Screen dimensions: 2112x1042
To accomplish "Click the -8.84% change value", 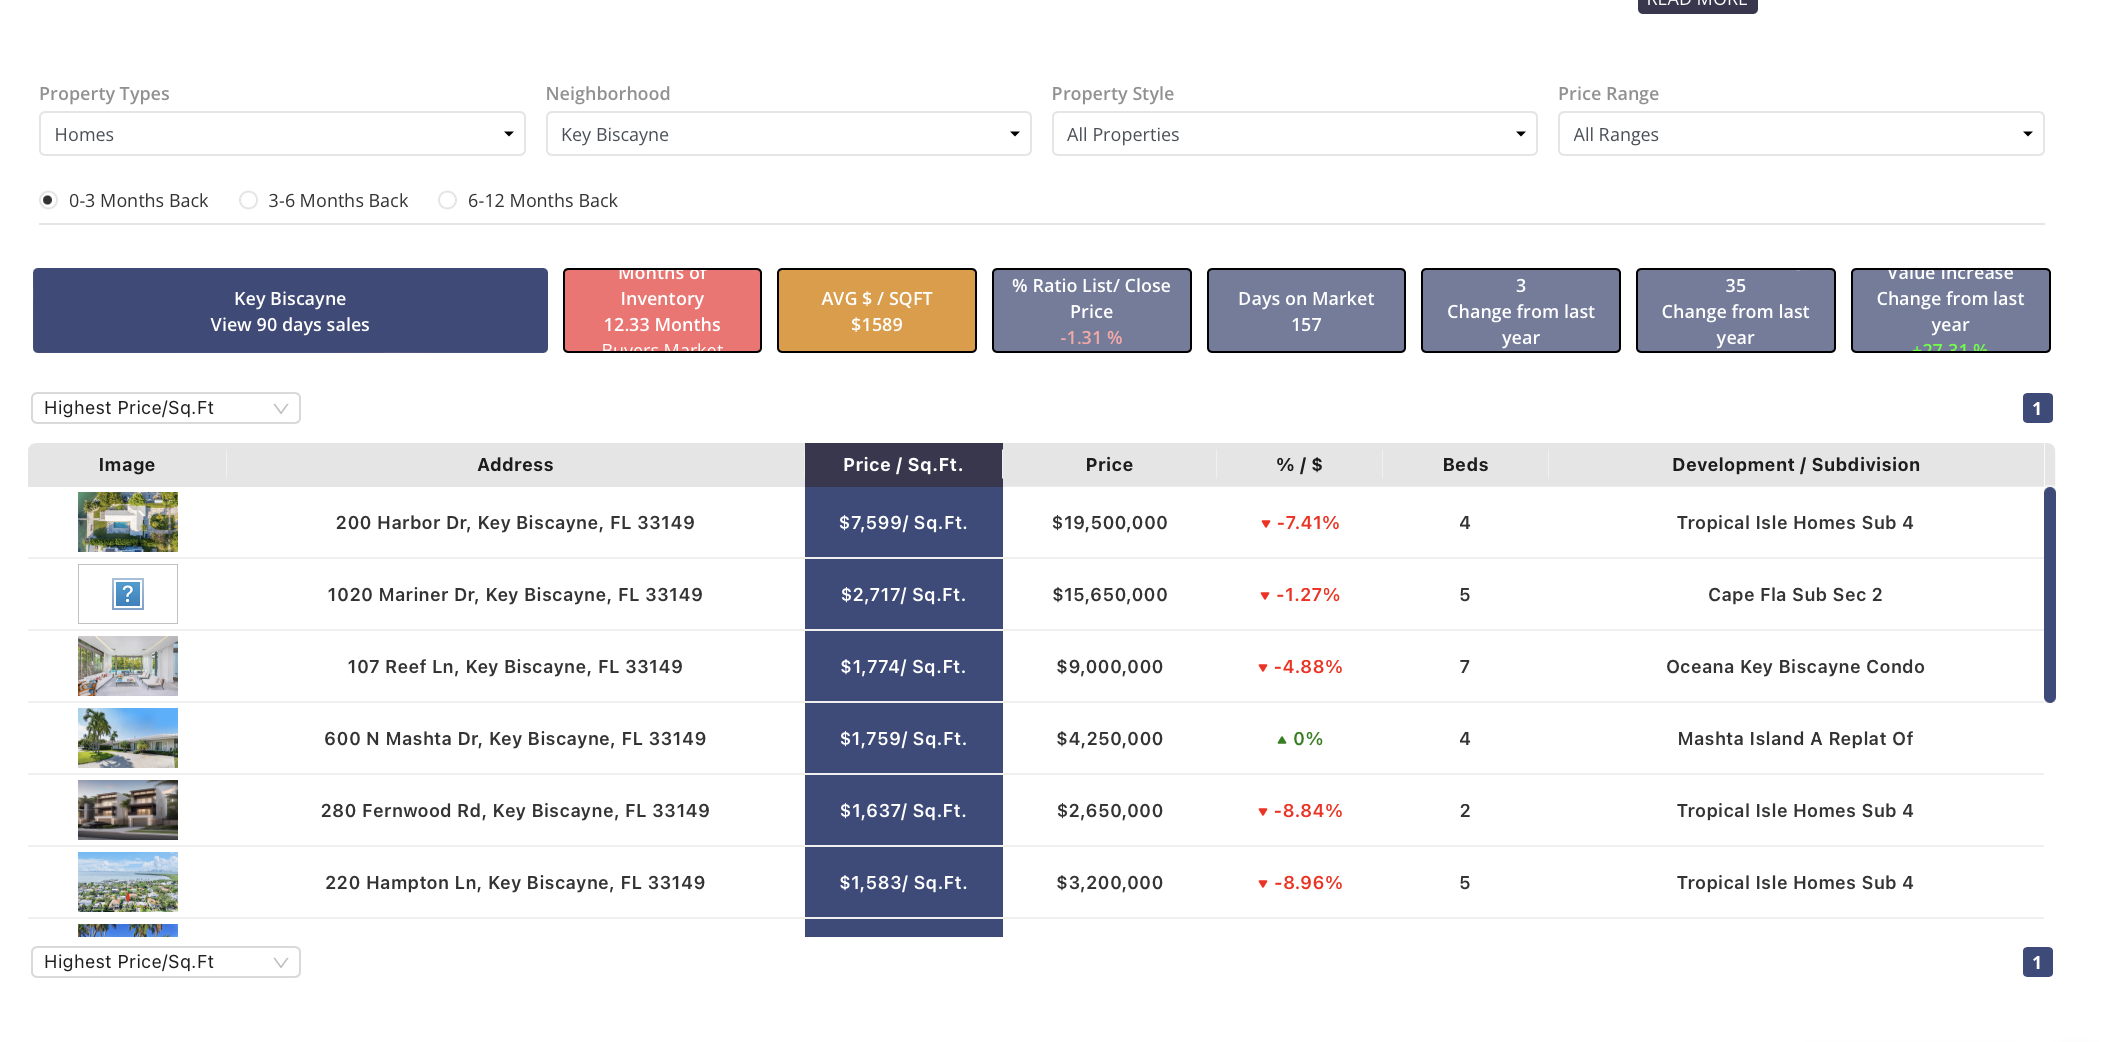I will [x=1300, y=811].
